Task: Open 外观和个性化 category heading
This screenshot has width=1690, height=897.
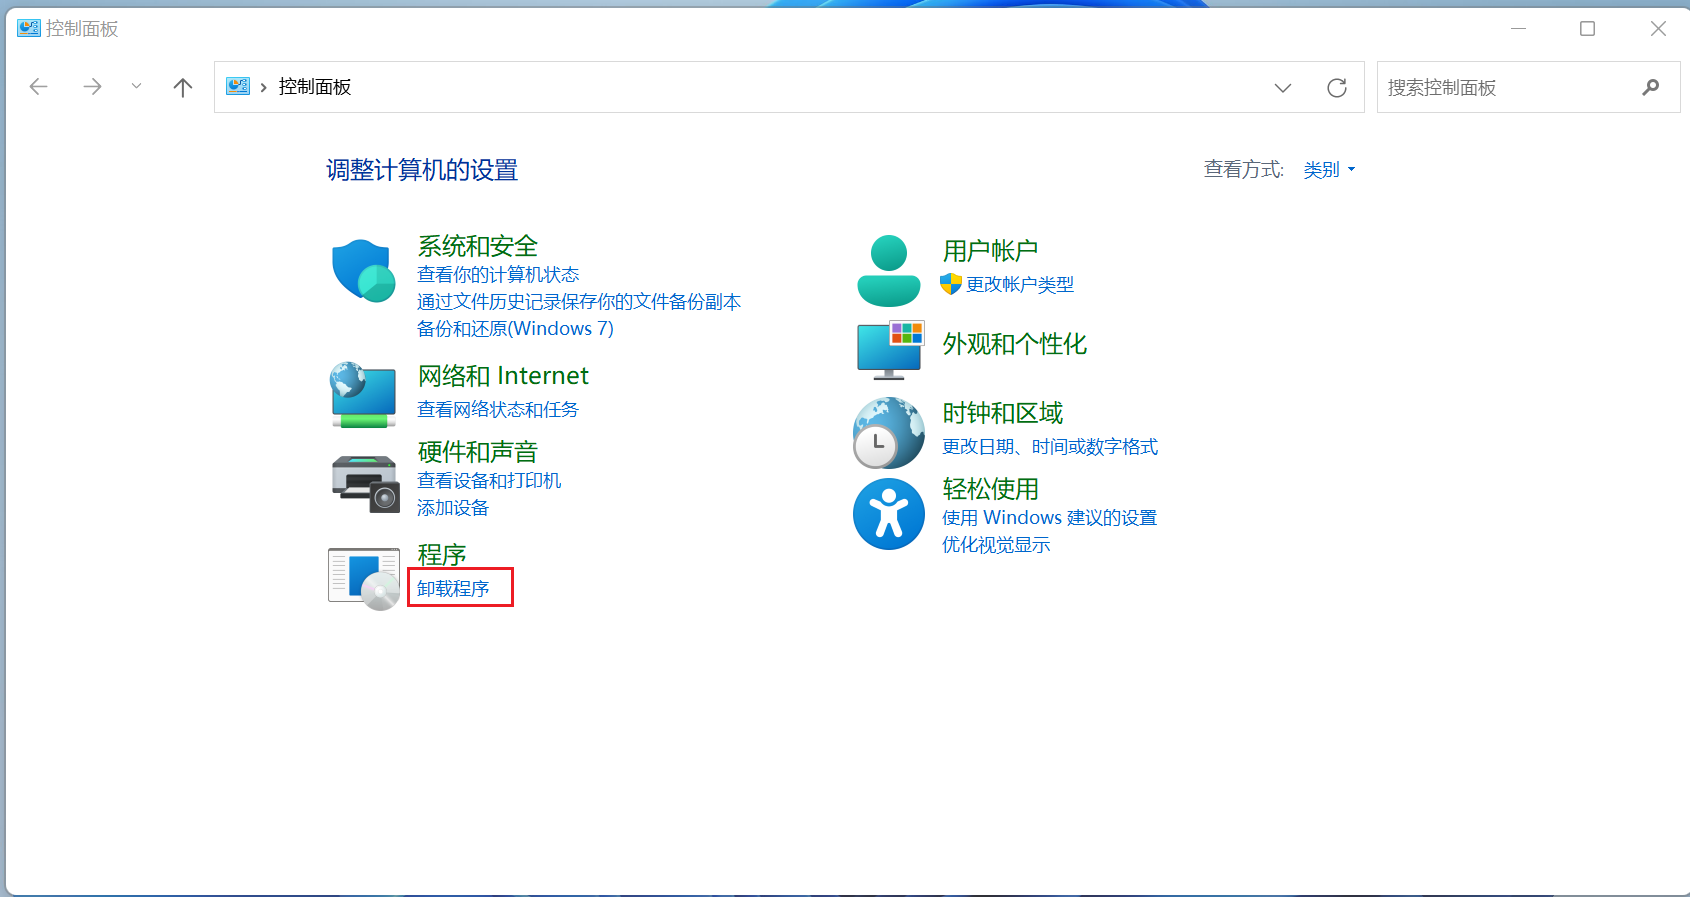Action: (1014, 344)
